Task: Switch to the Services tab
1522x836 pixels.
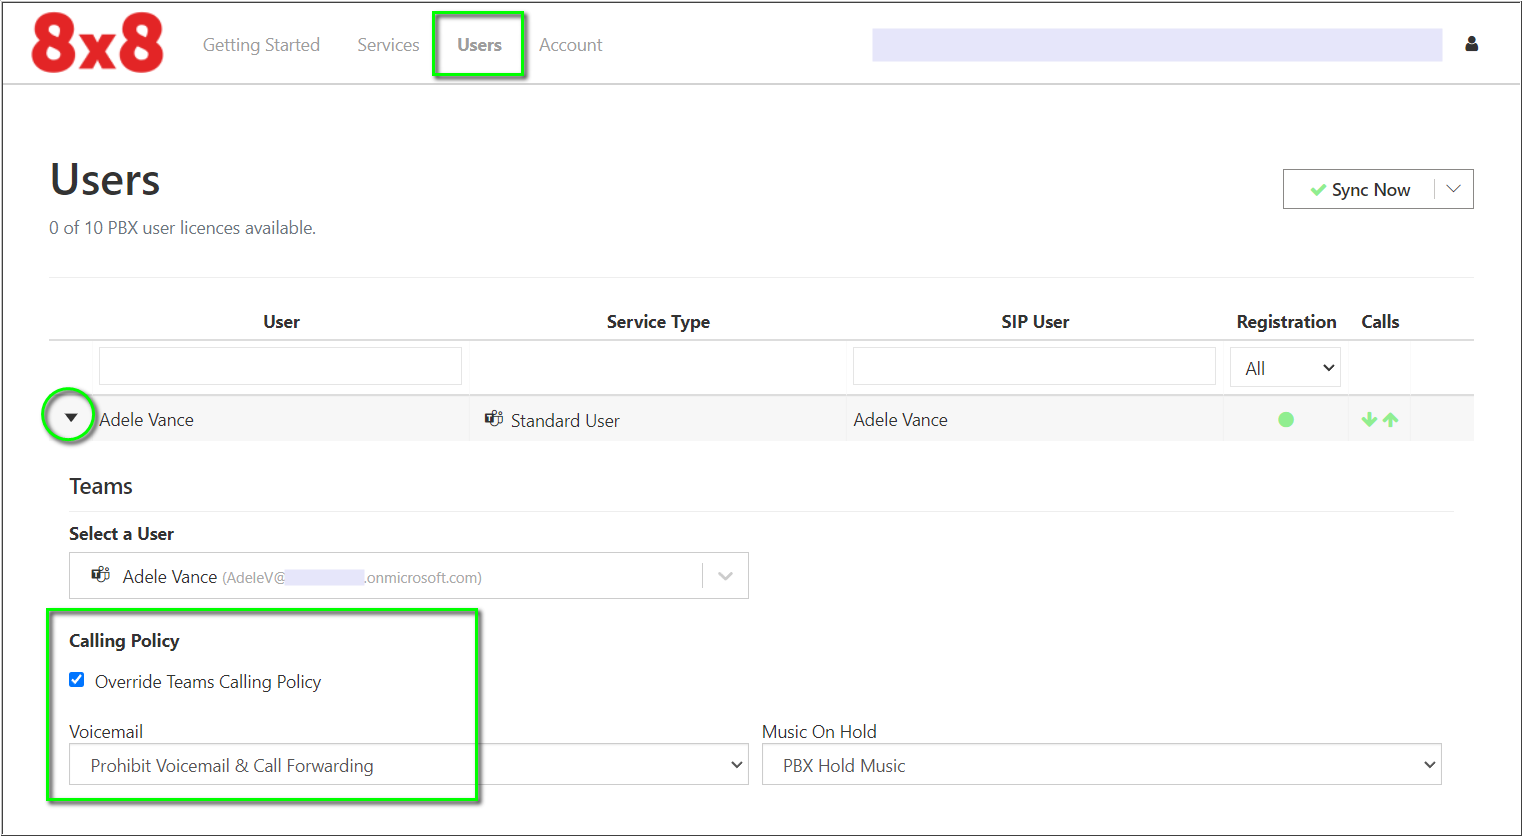Action: point(388,44)
